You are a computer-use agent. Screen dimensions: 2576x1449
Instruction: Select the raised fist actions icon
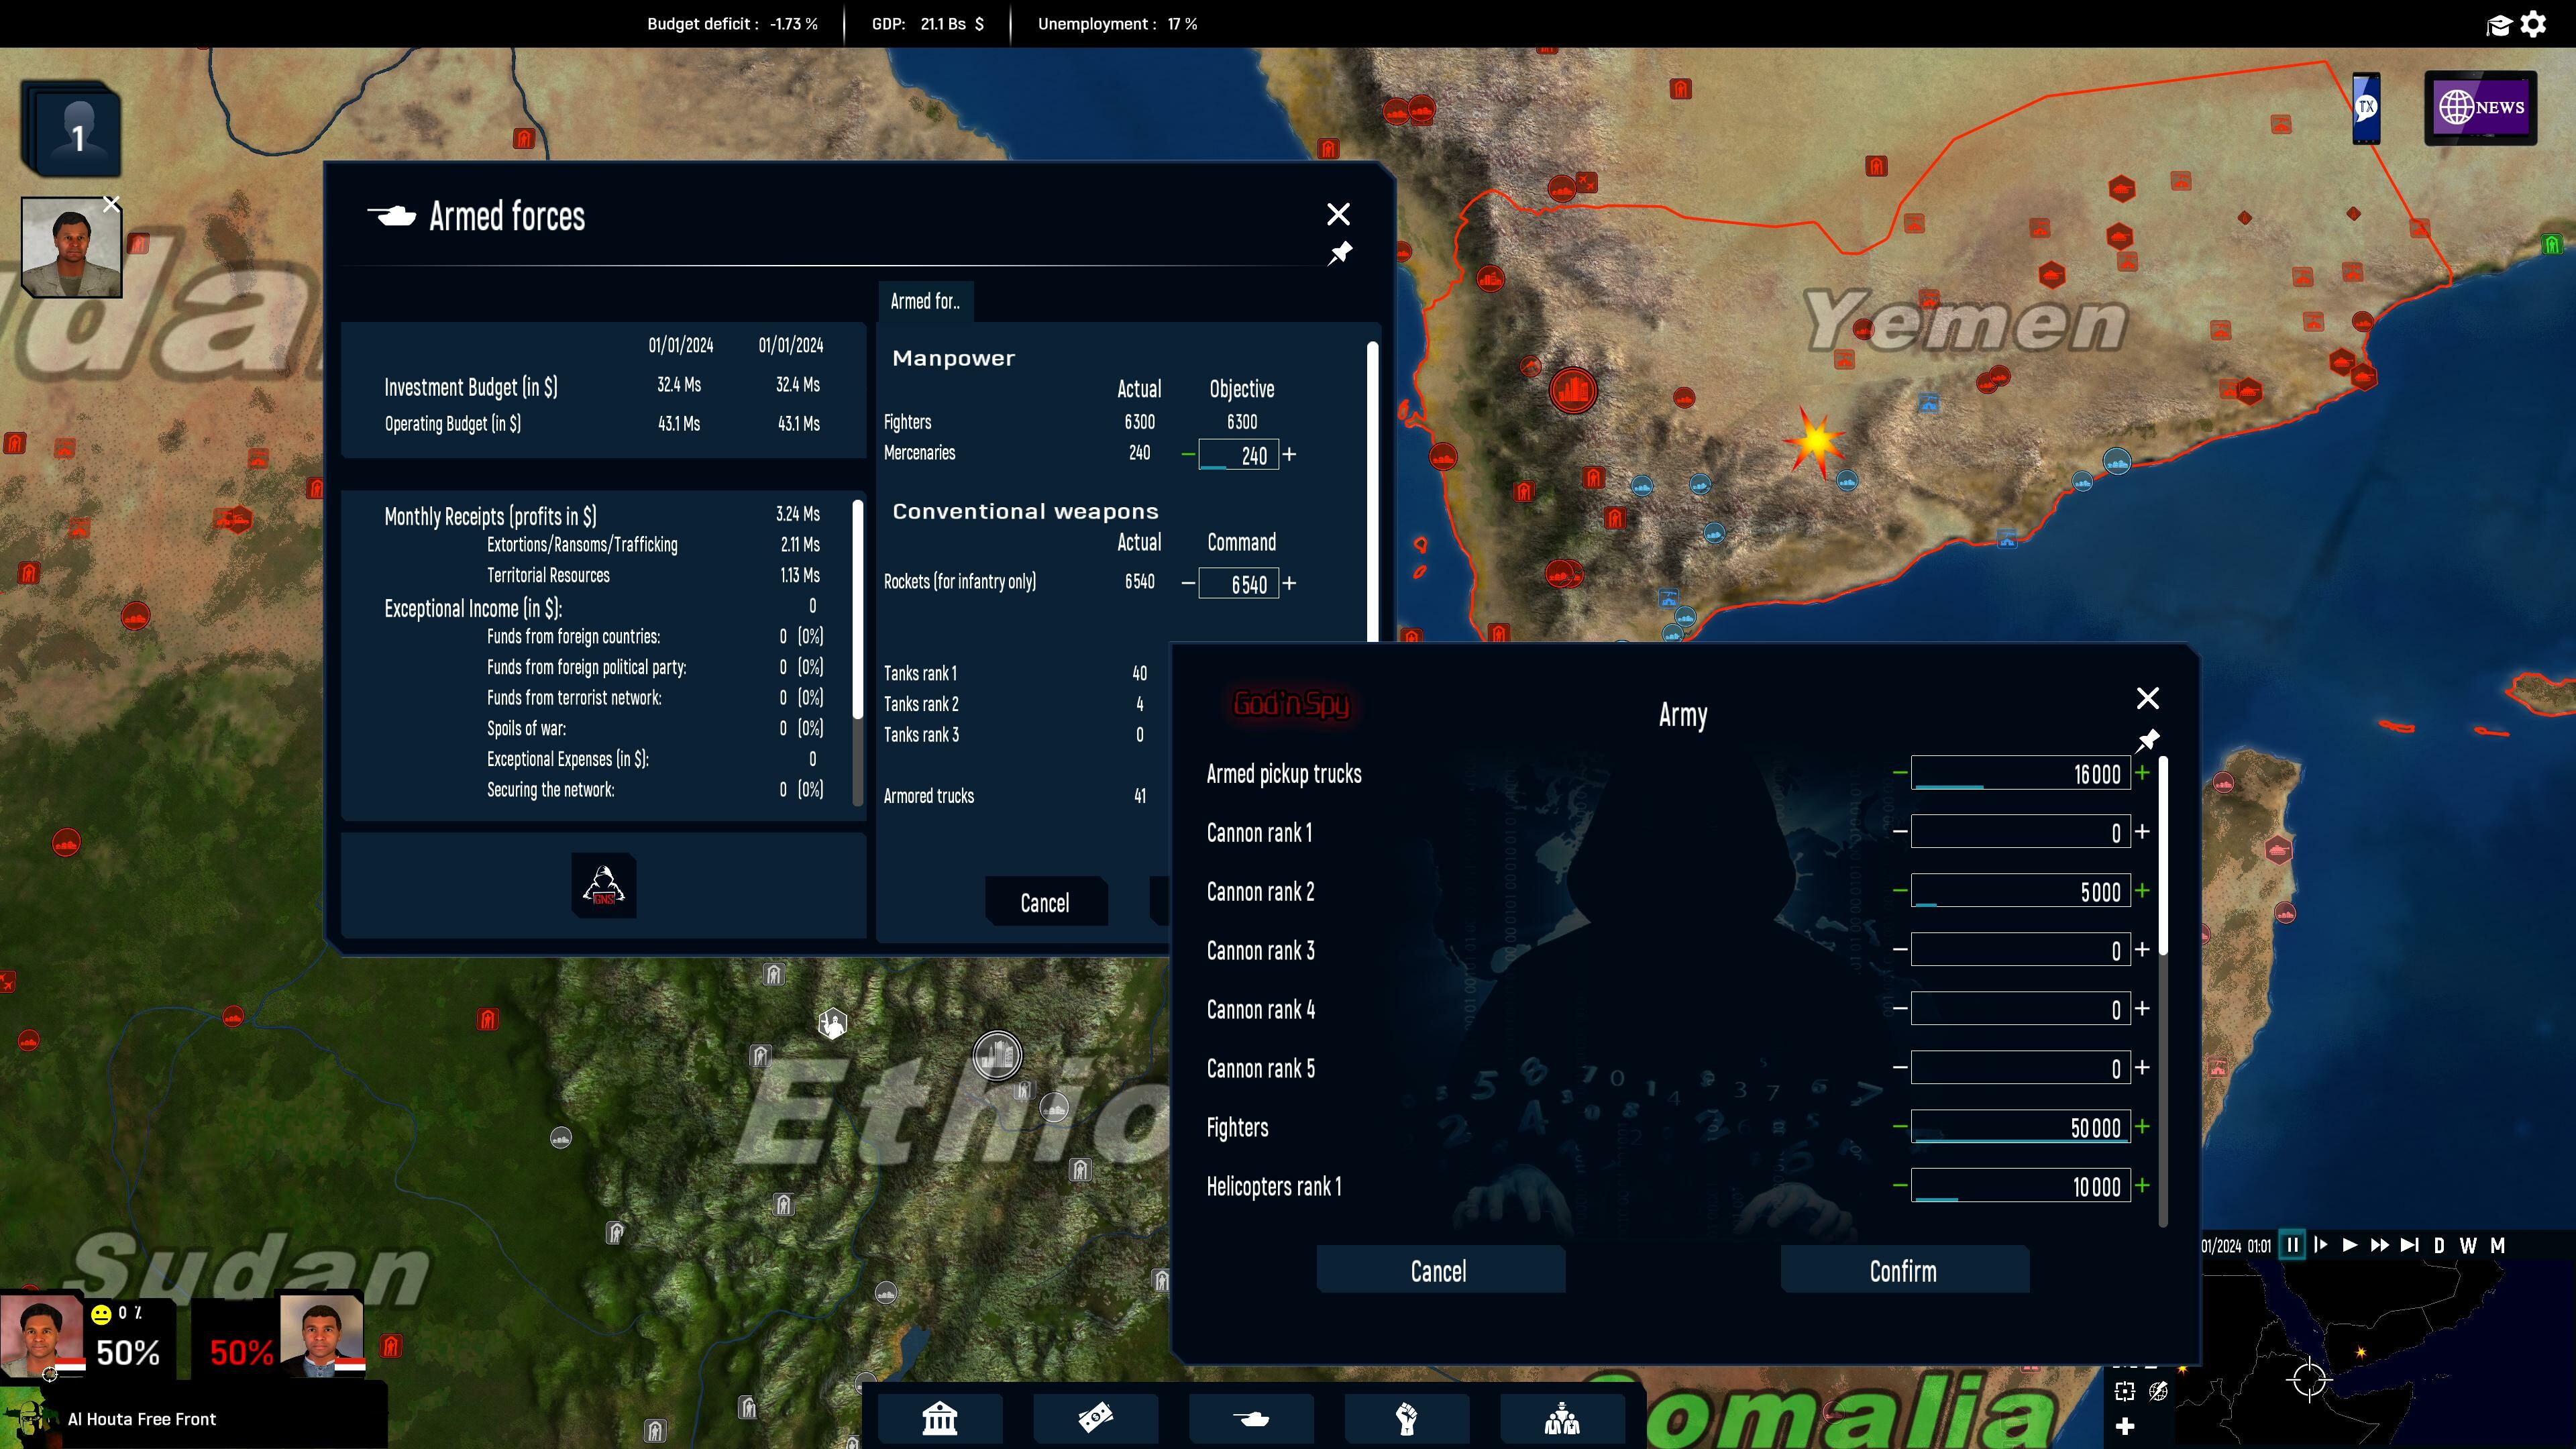pyautogui.click(x=1406, y=1417)
